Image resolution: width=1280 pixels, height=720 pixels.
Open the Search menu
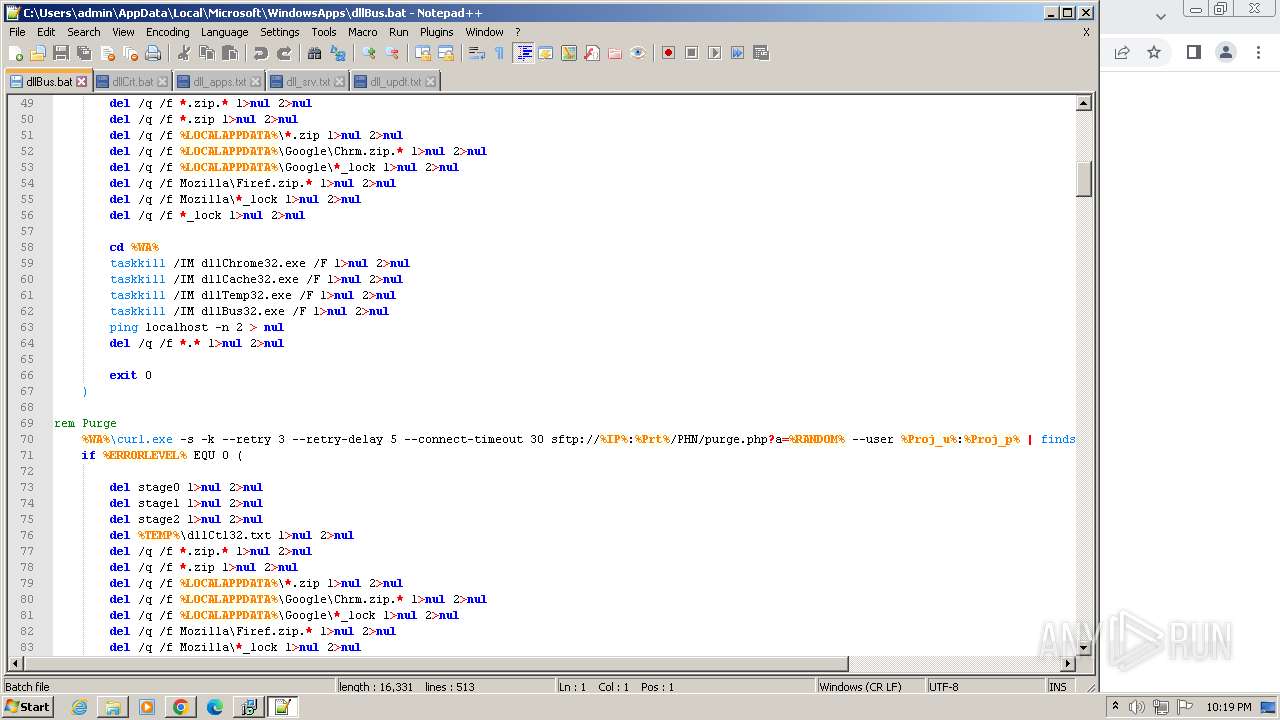84,32
